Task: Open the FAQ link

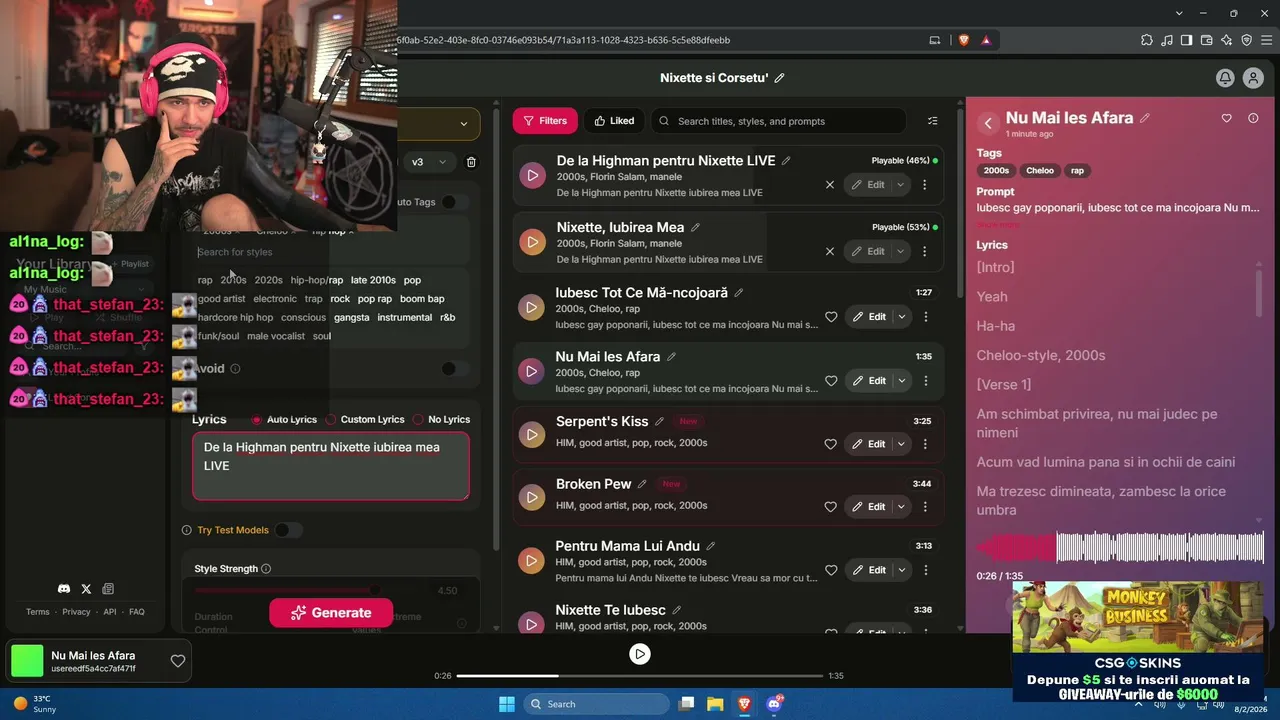Action: 137,612
